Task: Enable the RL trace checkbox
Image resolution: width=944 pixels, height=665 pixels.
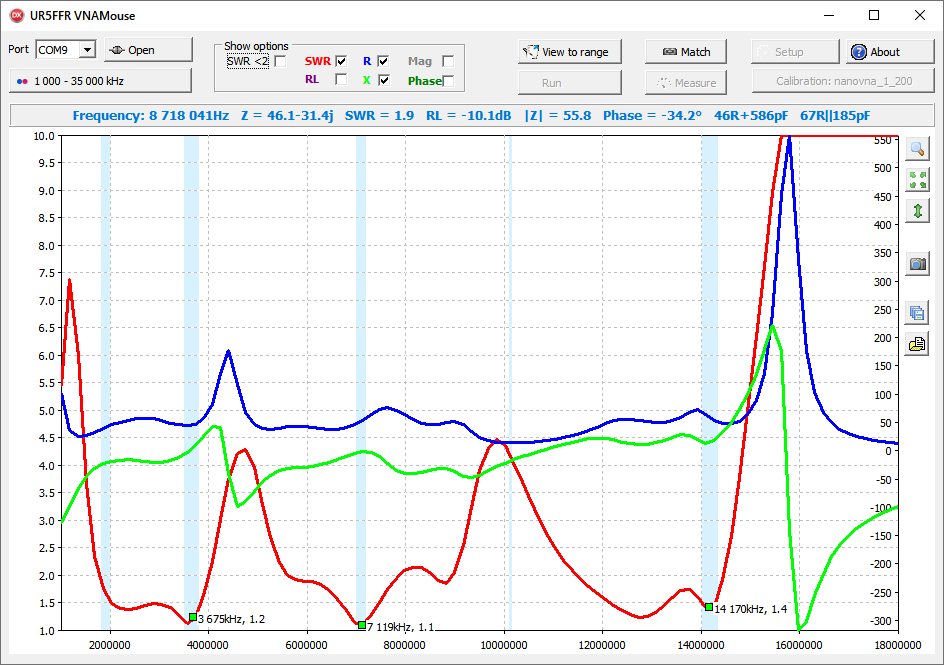Action: [341, 80]
